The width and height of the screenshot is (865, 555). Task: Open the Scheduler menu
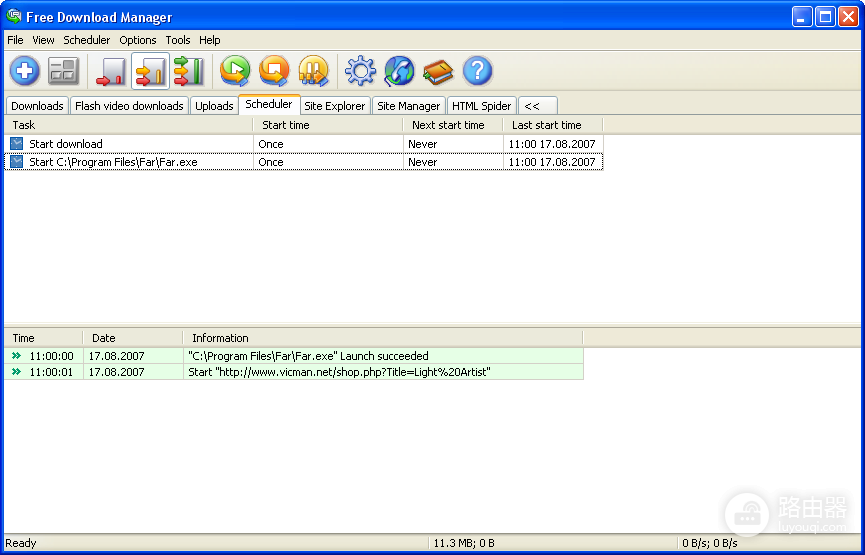coord(87,40)
